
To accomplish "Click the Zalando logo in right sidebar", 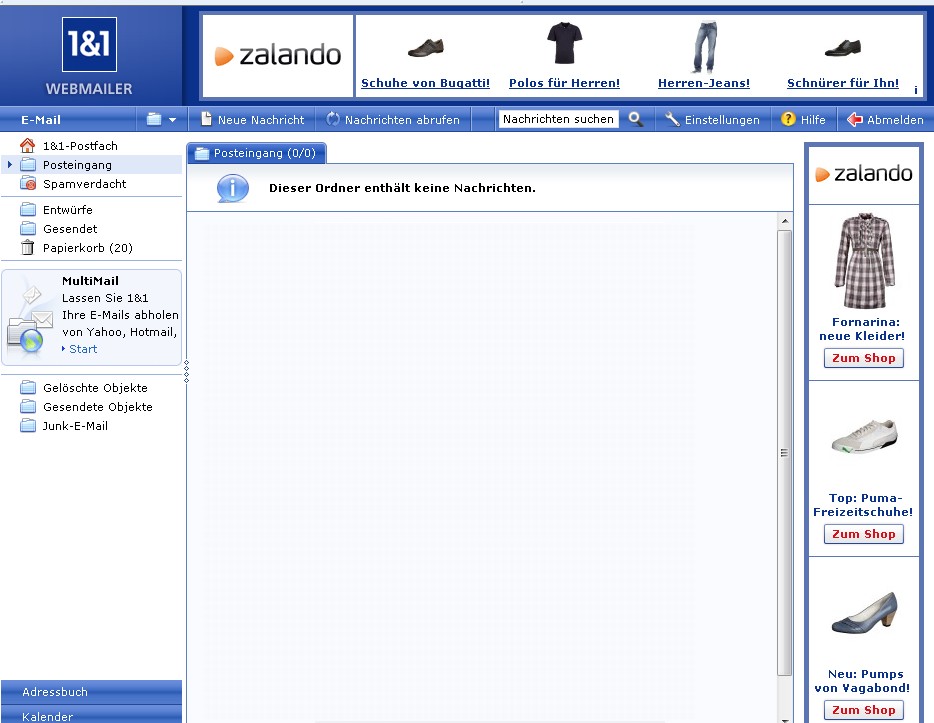I will pos(864,174).
